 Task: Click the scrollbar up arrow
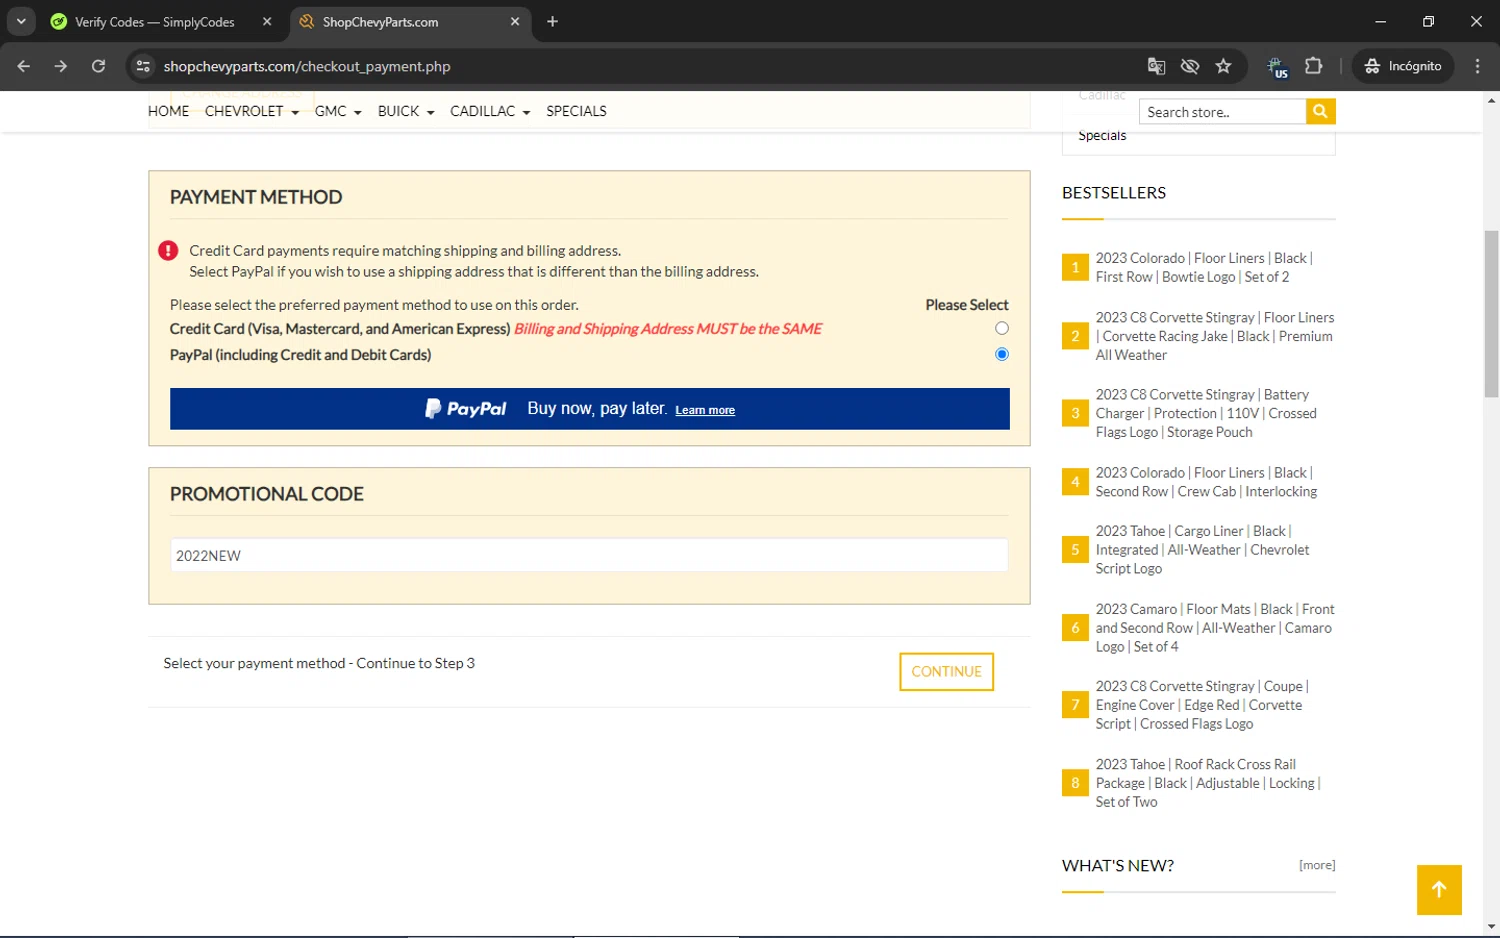coord(1491,100)
